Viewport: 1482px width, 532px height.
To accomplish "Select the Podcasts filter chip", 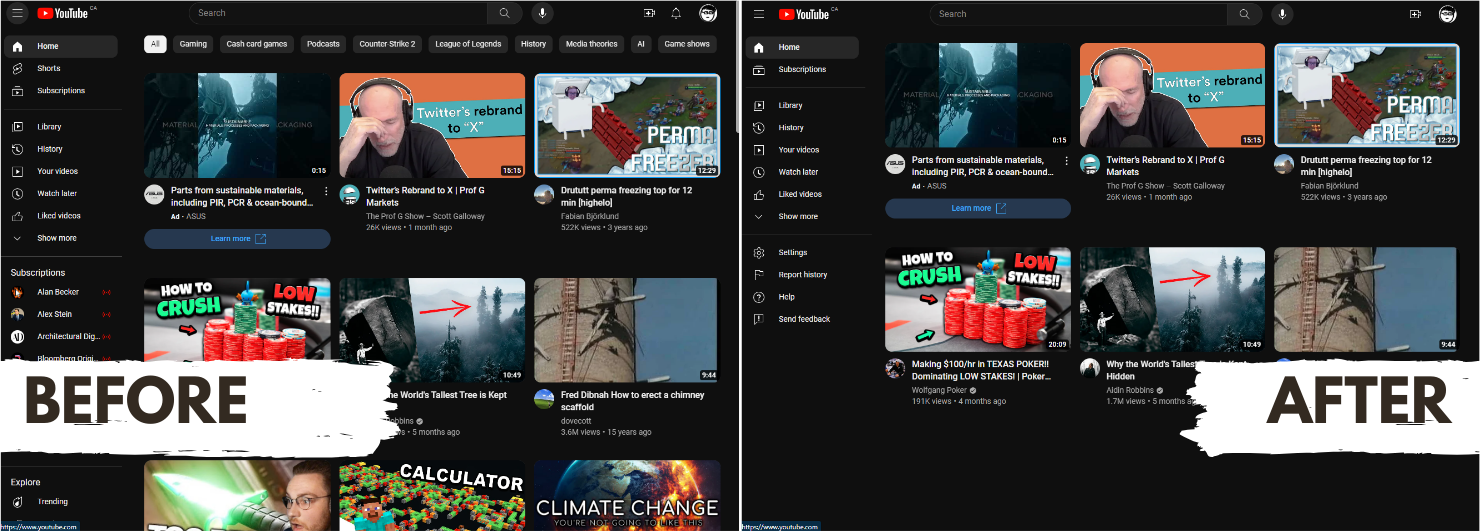I will click(323, 44).
